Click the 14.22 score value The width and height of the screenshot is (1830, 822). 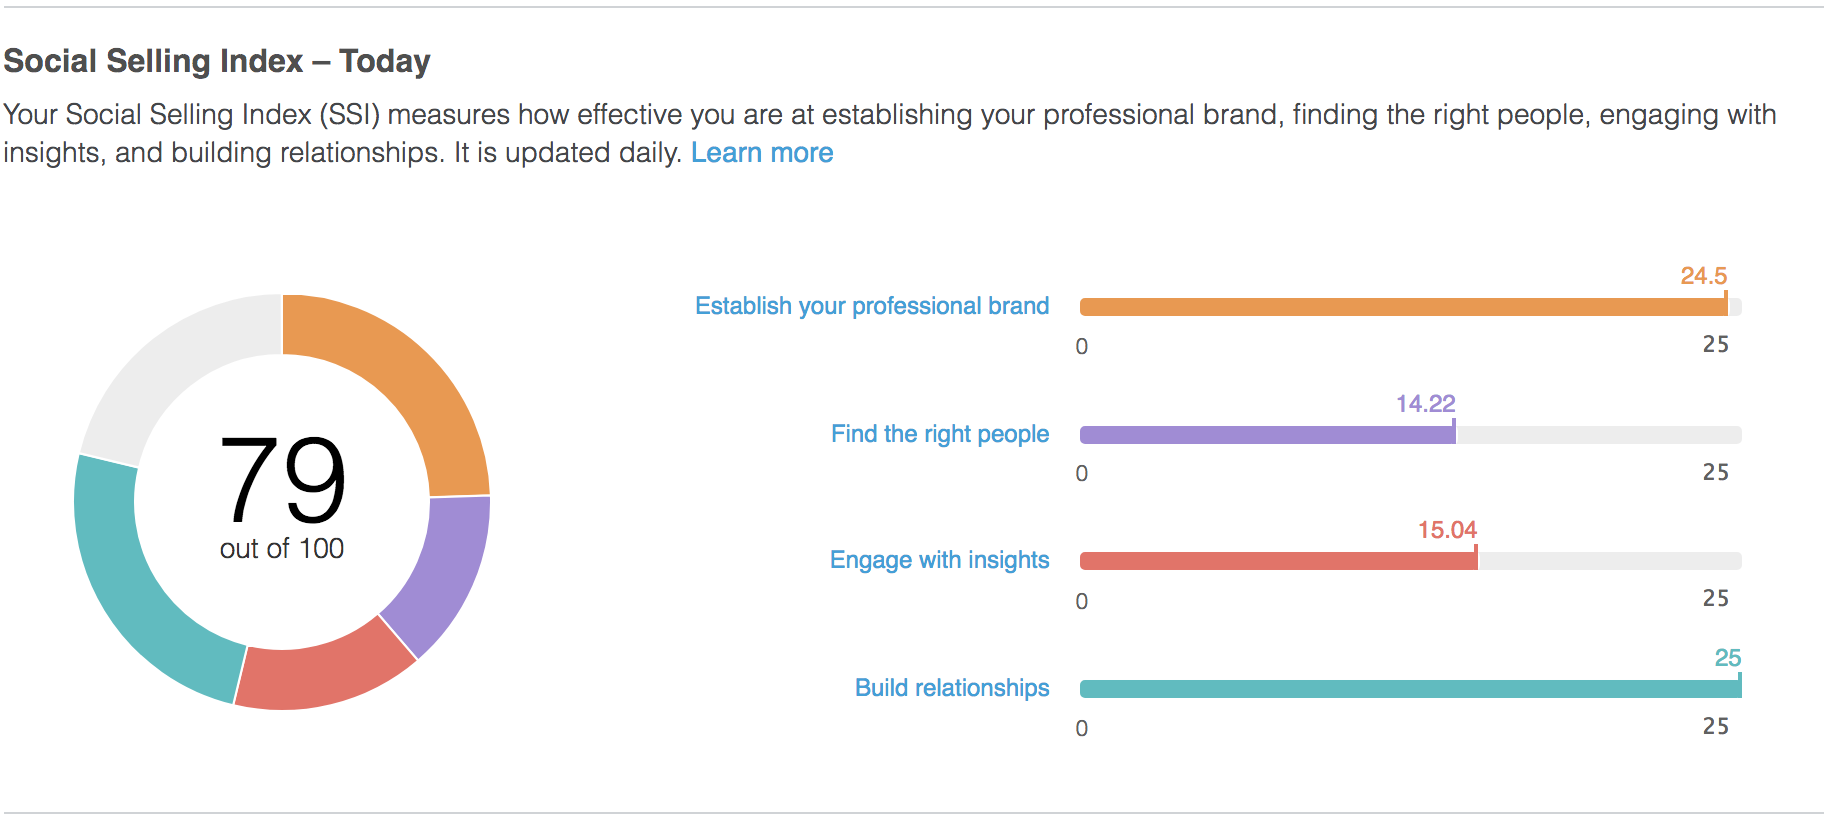1424,404
